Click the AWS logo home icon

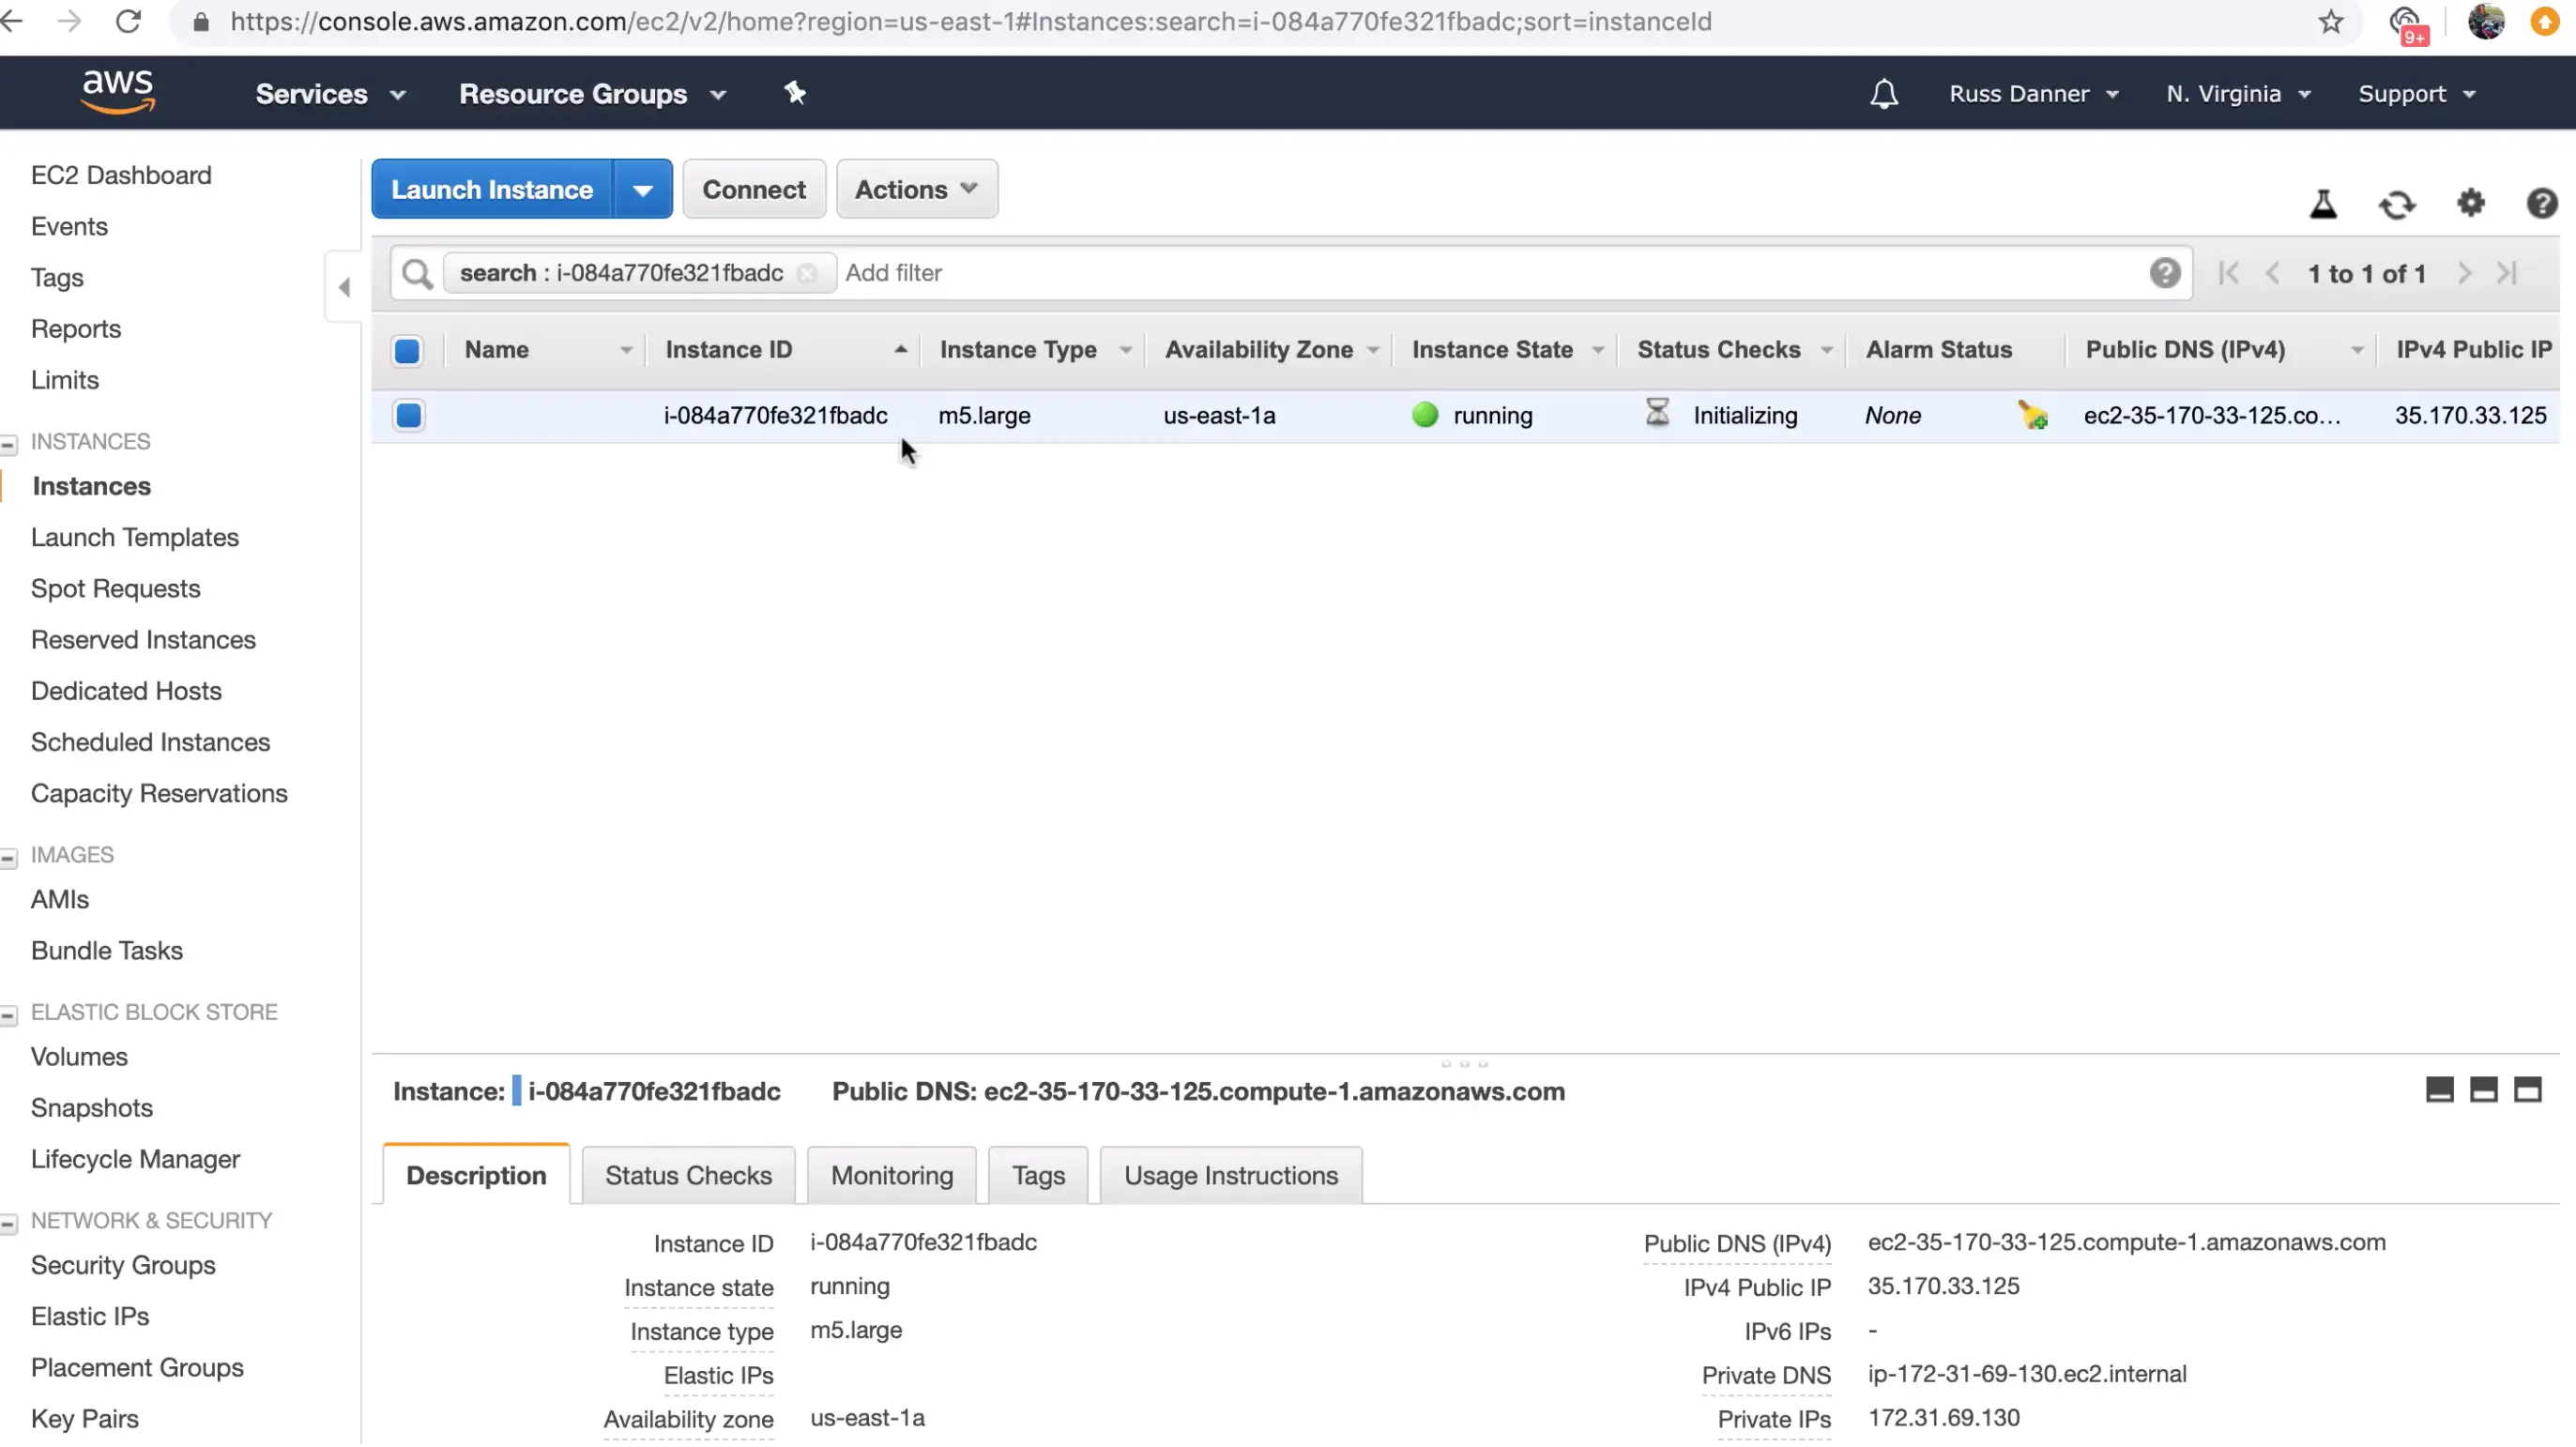pyautogui.click(x=118, y=92)
